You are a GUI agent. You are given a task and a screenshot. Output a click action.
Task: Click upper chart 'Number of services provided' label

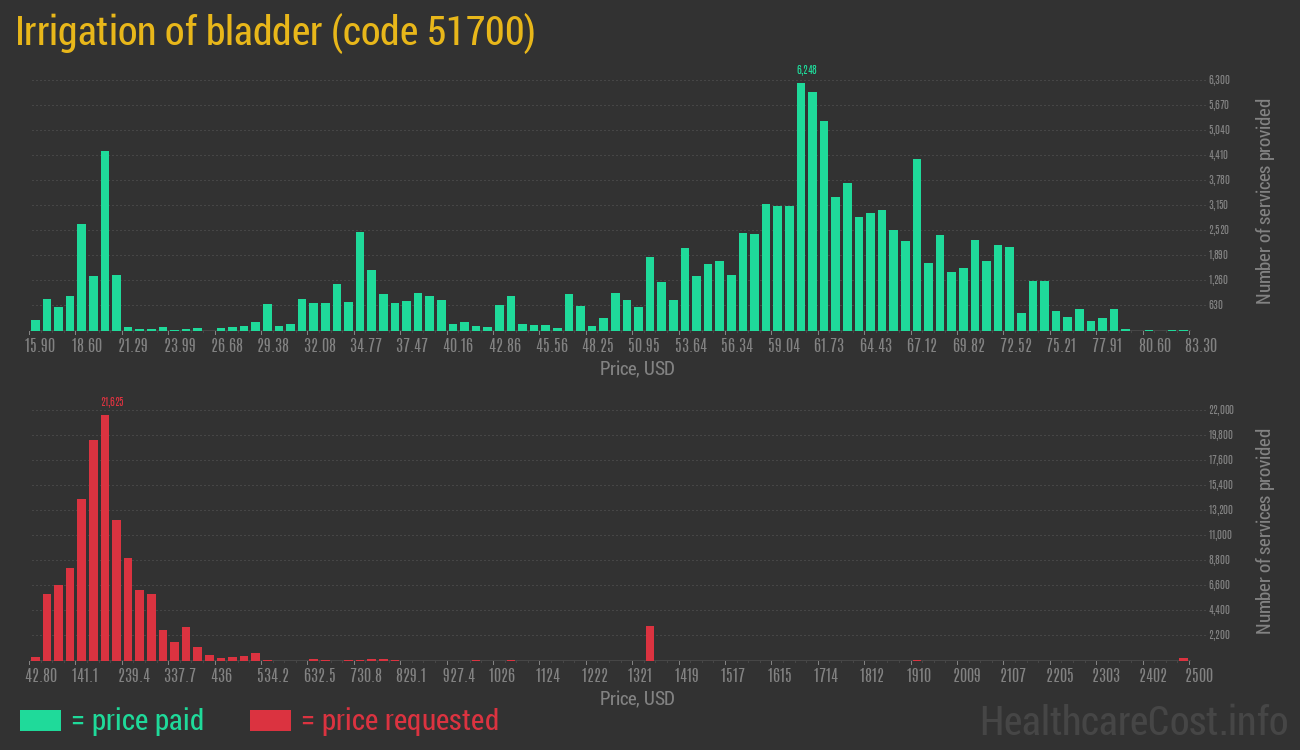[1264, 200]
